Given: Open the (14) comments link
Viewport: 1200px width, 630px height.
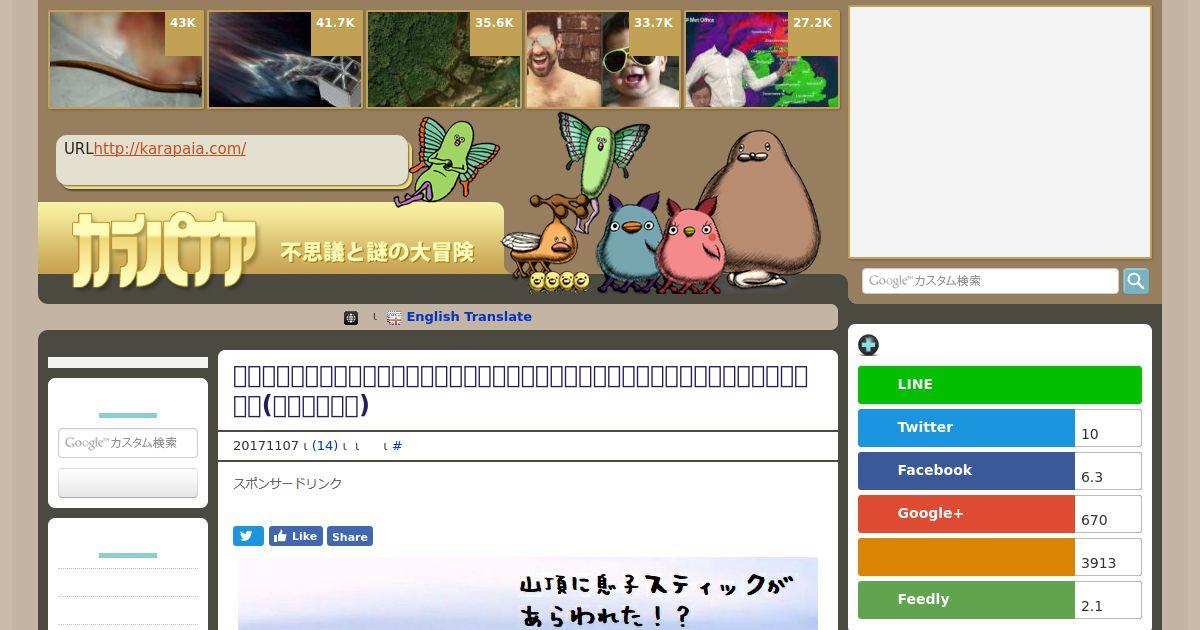Looking at the screenshot, I should coord(325,446).
